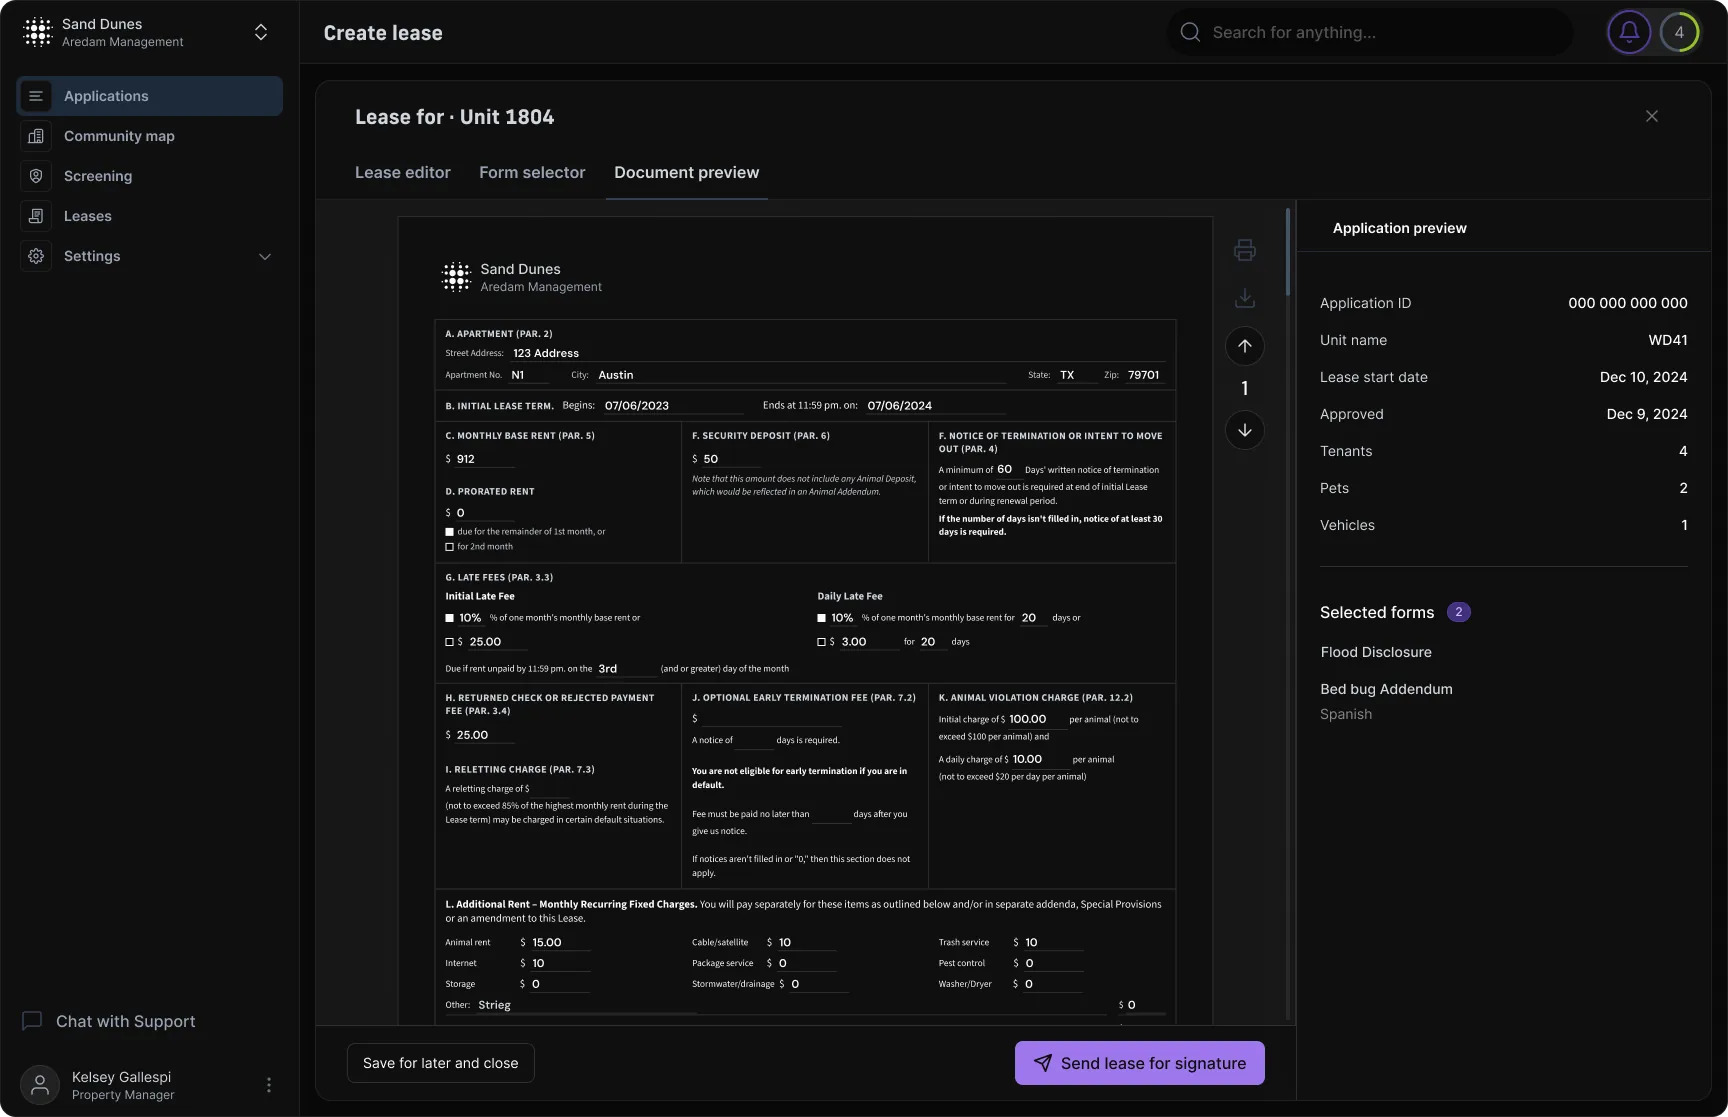Toggle Daily Late Fee $3.00 checkbox

822,642
